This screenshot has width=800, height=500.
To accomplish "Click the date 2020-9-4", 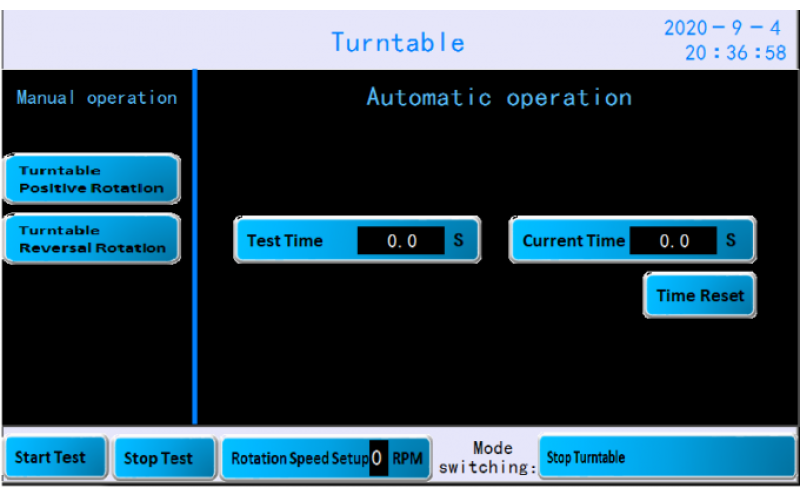I will (722, 28).
